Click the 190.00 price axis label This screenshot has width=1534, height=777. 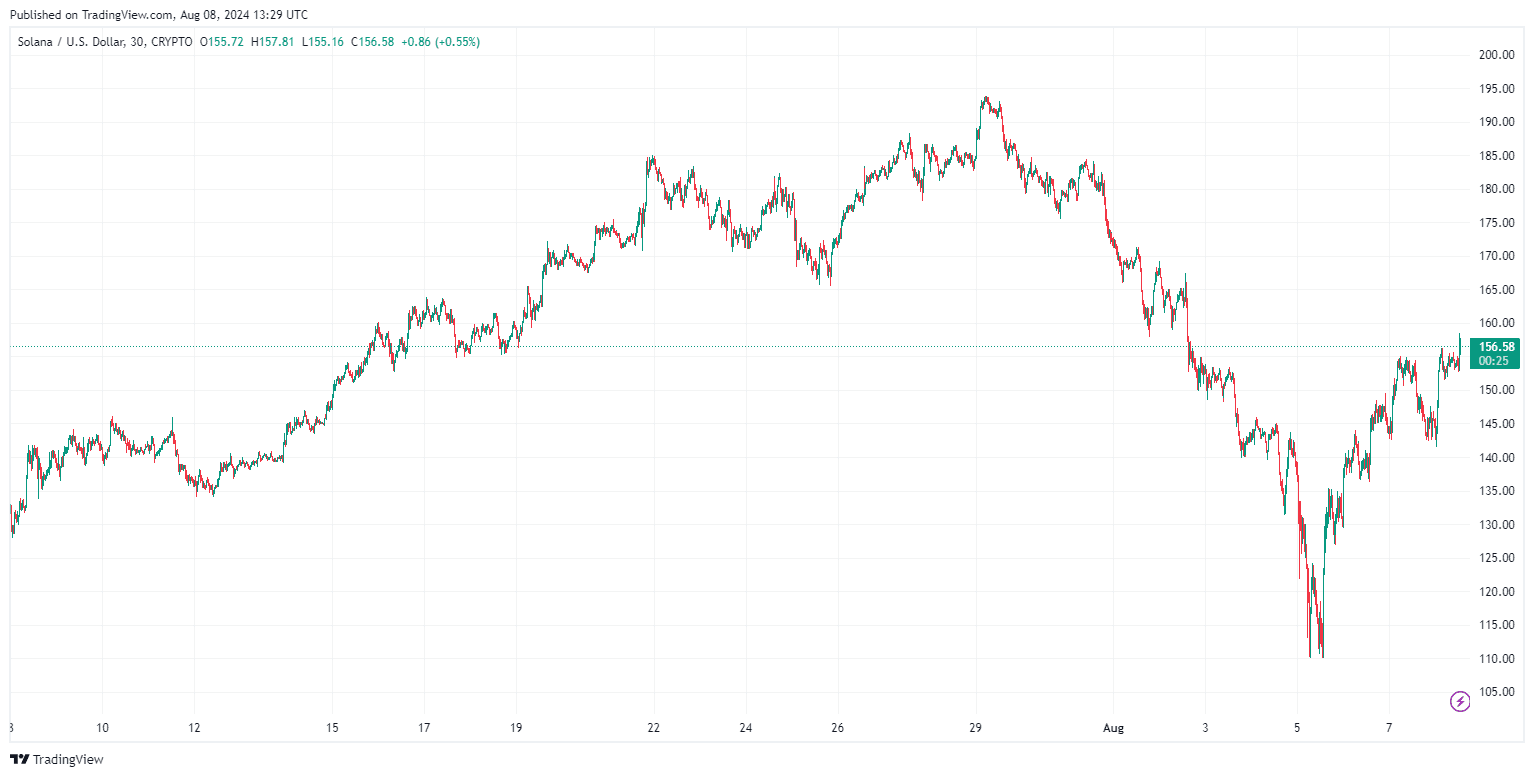coord(1497,122)
